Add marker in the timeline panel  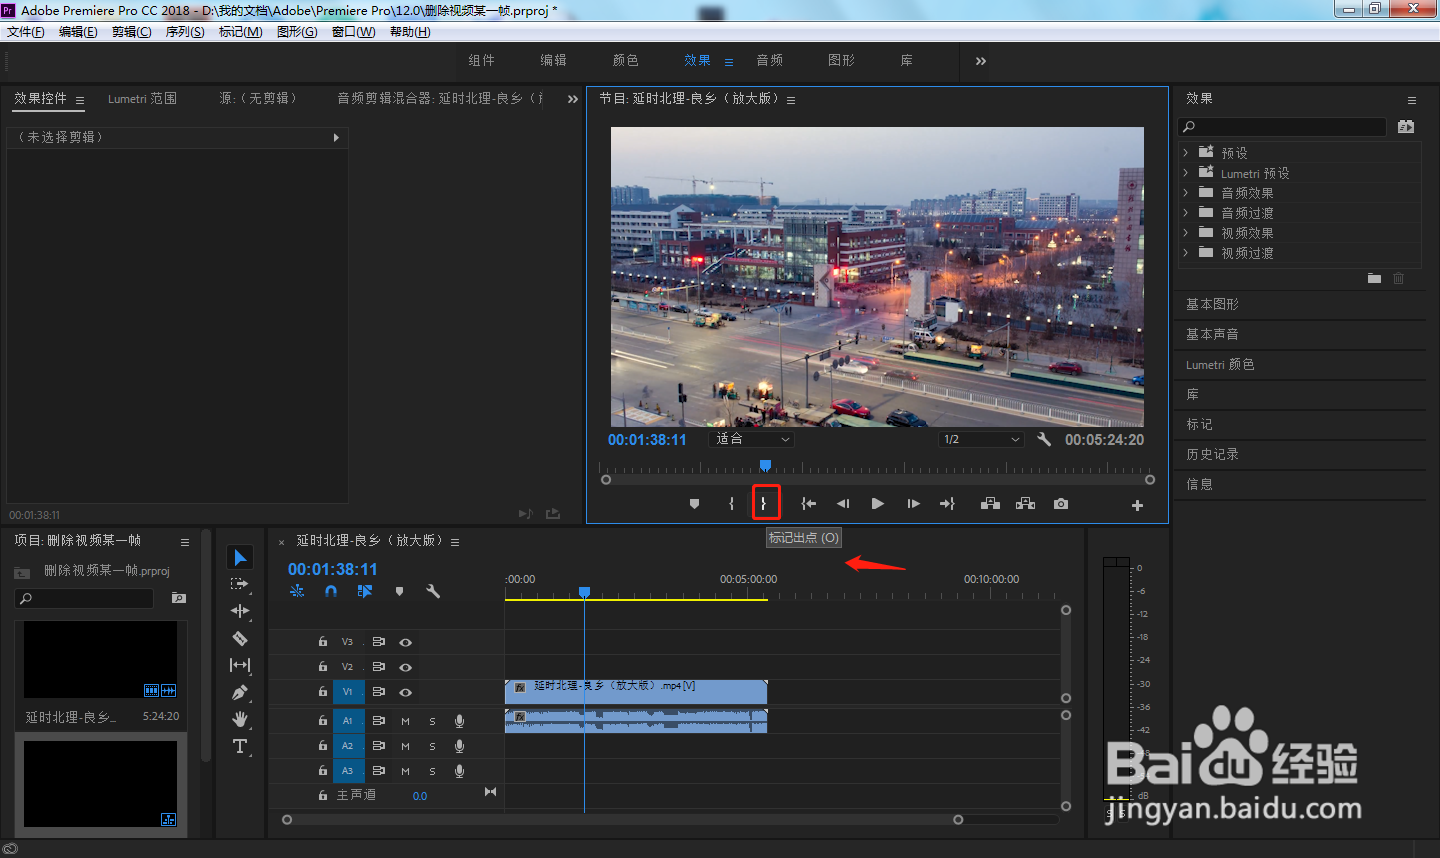coord(399,591)
